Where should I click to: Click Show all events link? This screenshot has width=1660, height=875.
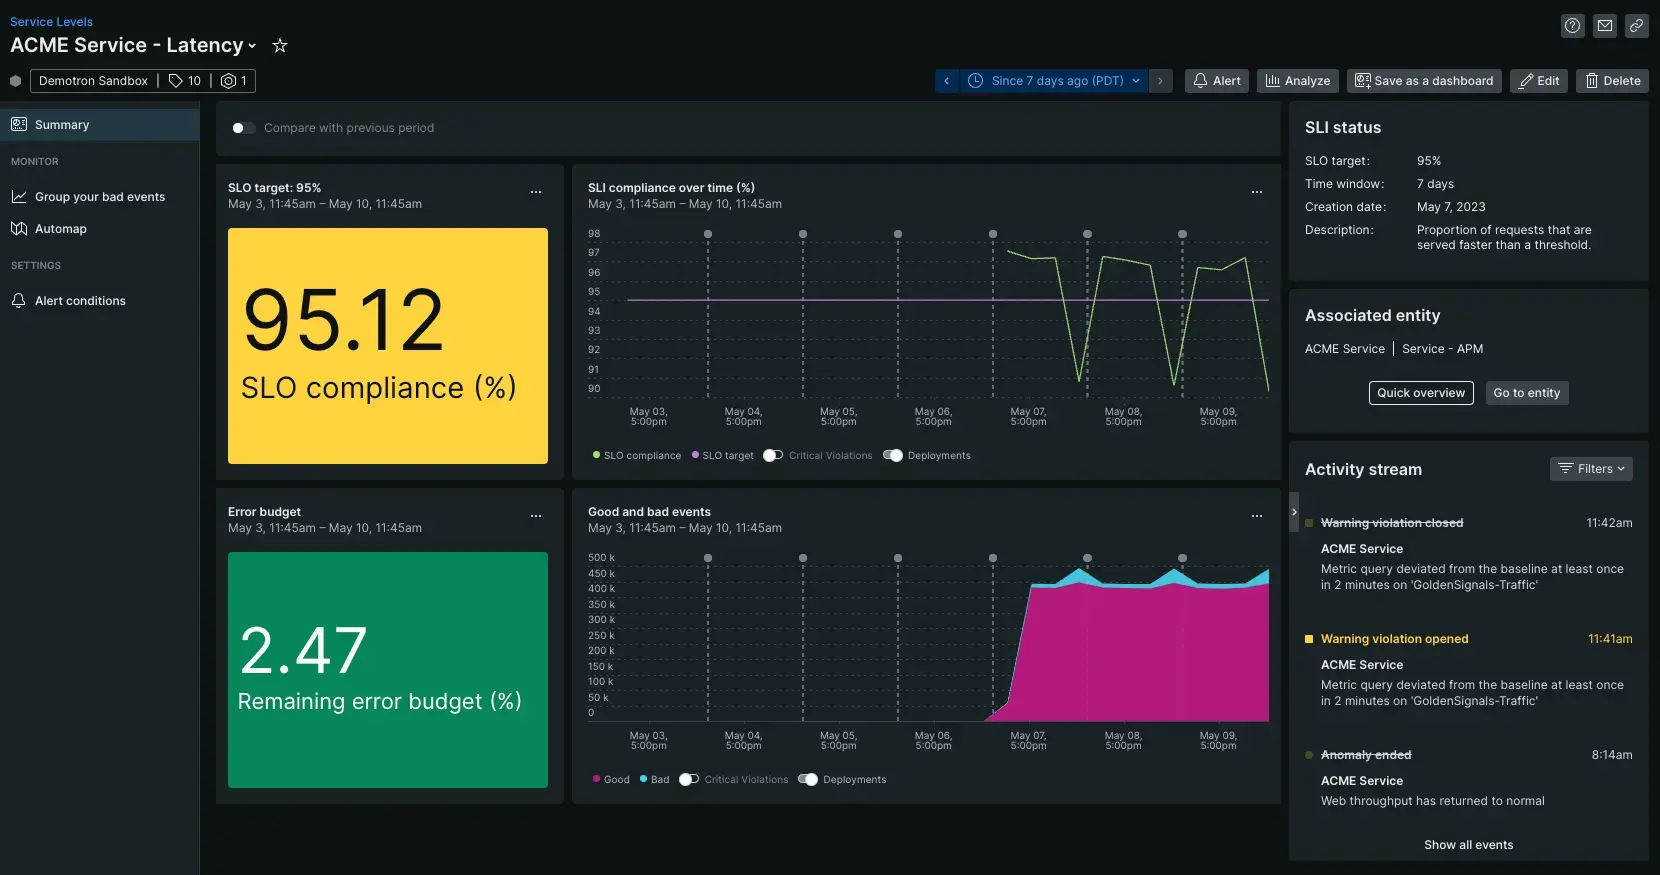(x=1468, y=845)
